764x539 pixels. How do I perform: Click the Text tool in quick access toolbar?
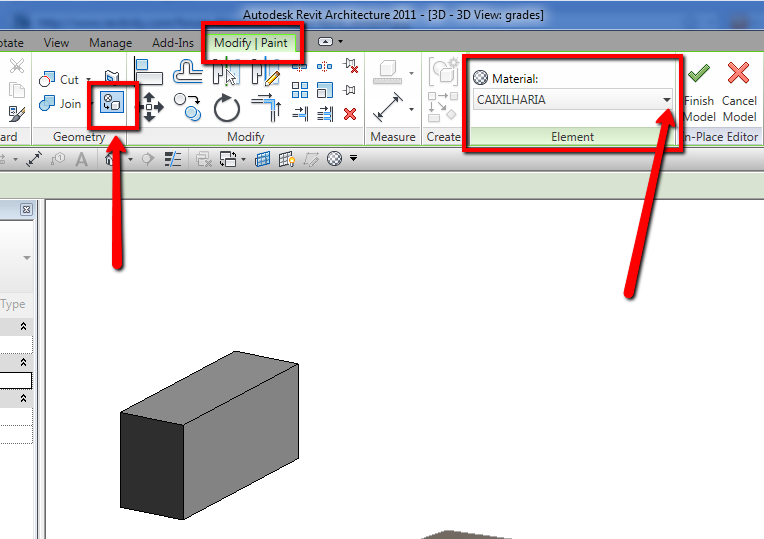click(x=82, y=159)
